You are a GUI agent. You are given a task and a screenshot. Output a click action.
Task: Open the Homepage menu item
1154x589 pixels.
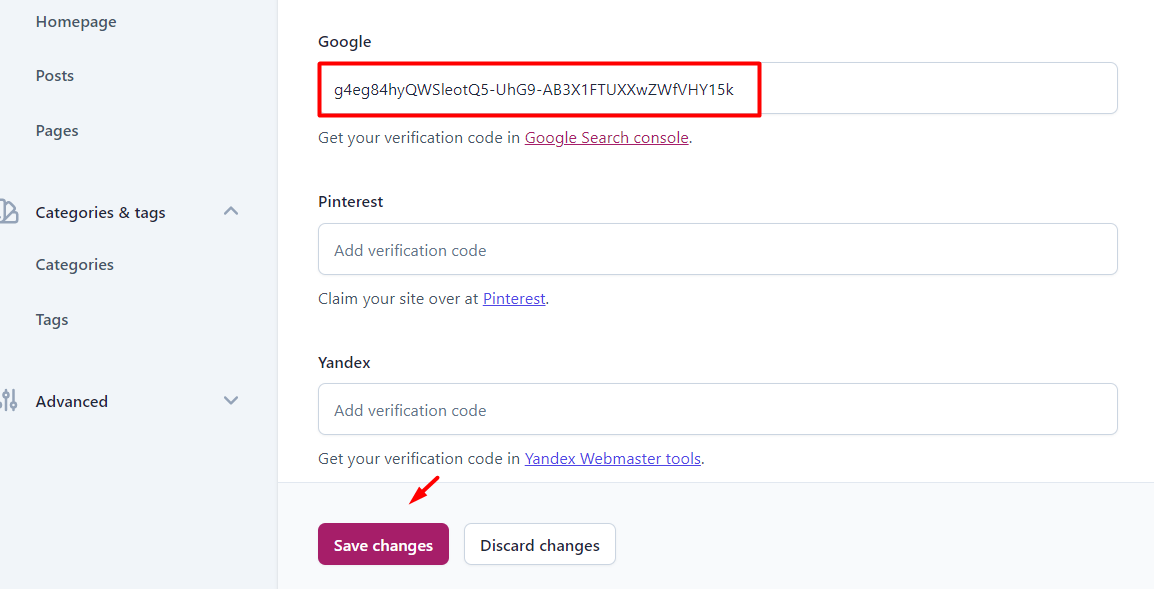coord(76,22)
